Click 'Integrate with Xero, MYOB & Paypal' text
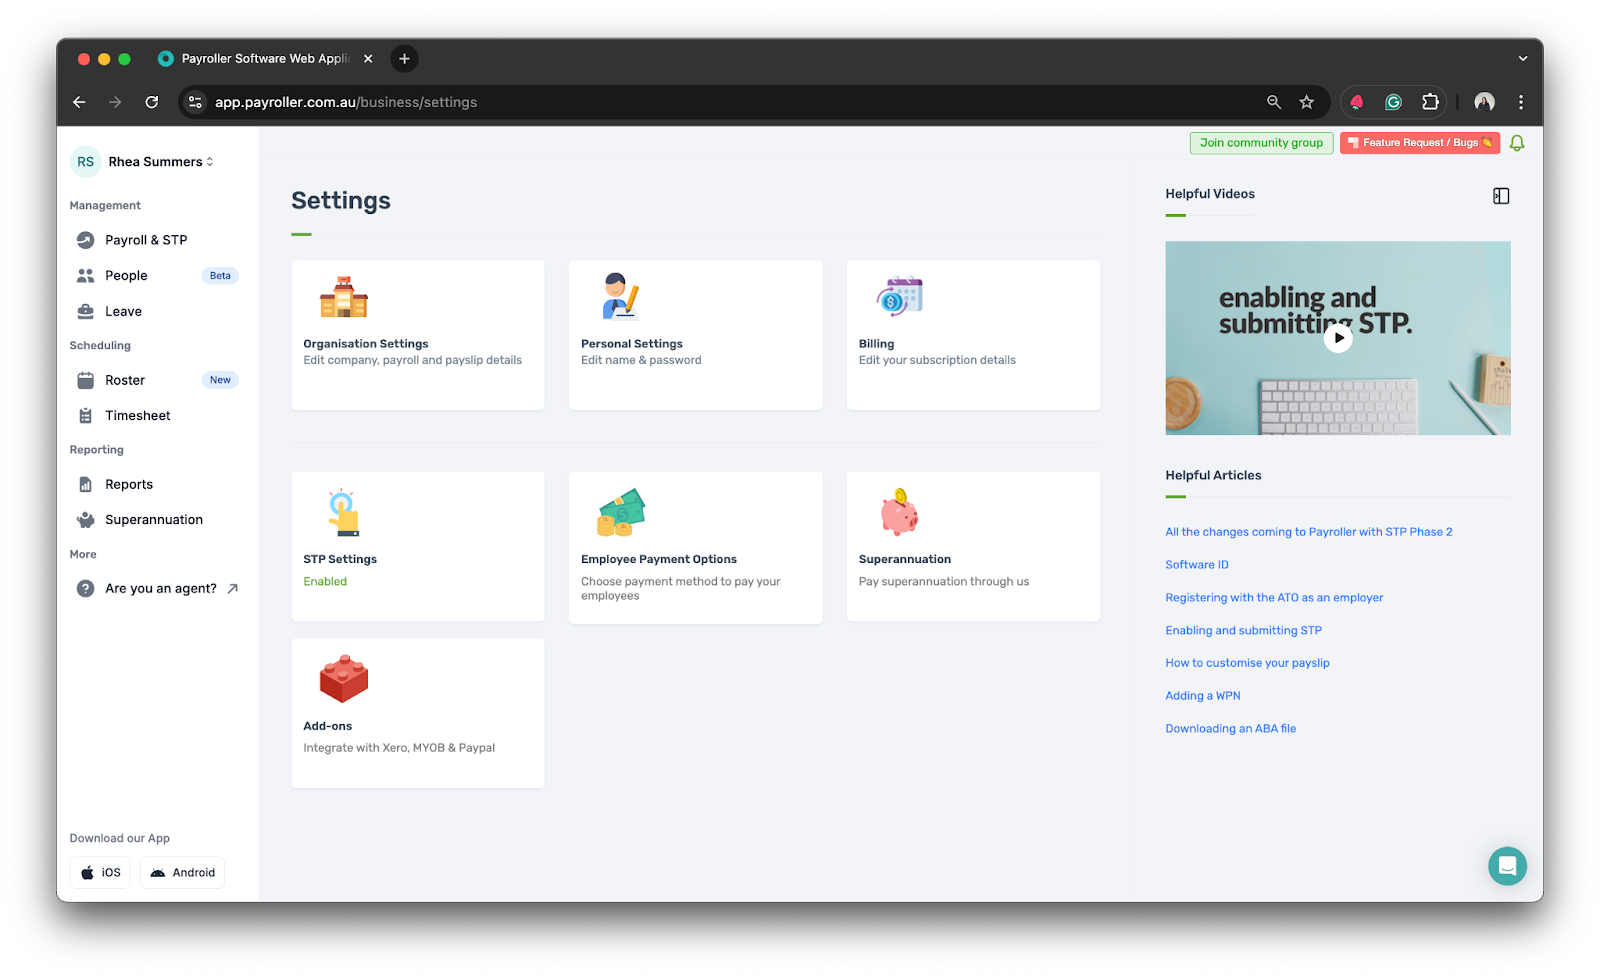The width and height of the screenshot is (1600, 977). point(399,748)
